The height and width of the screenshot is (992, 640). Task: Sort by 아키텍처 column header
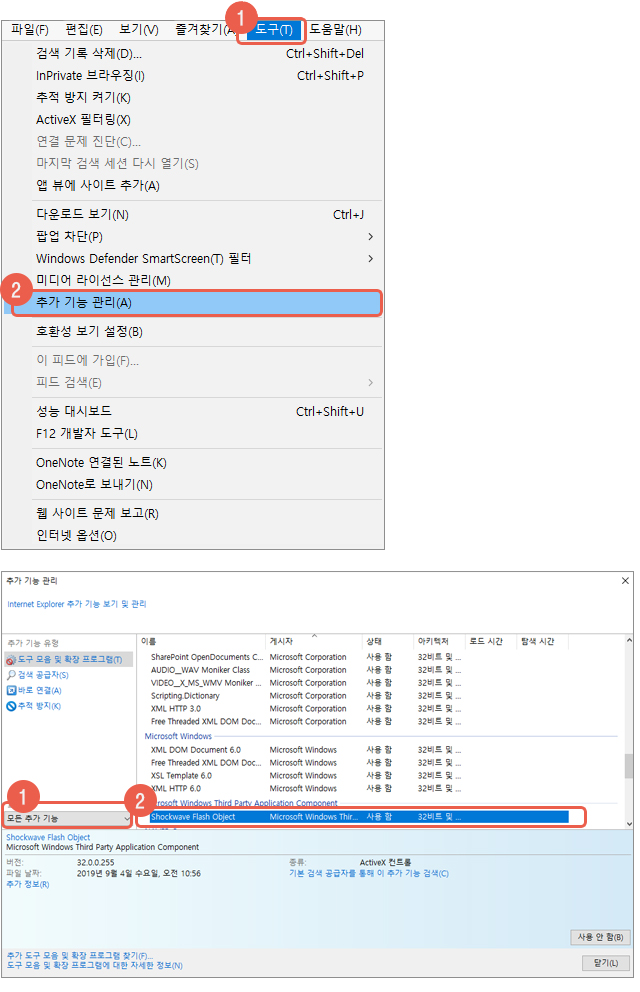coord(440,642)
